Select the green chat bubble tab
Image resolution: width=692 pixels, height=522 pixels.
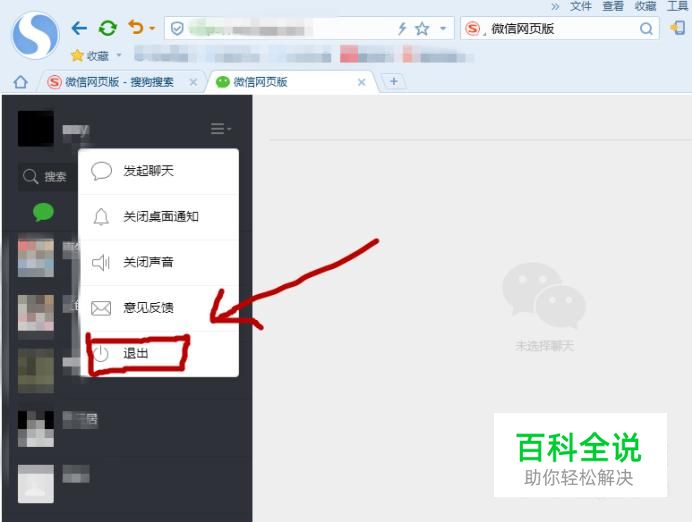(x=43, y=212)
